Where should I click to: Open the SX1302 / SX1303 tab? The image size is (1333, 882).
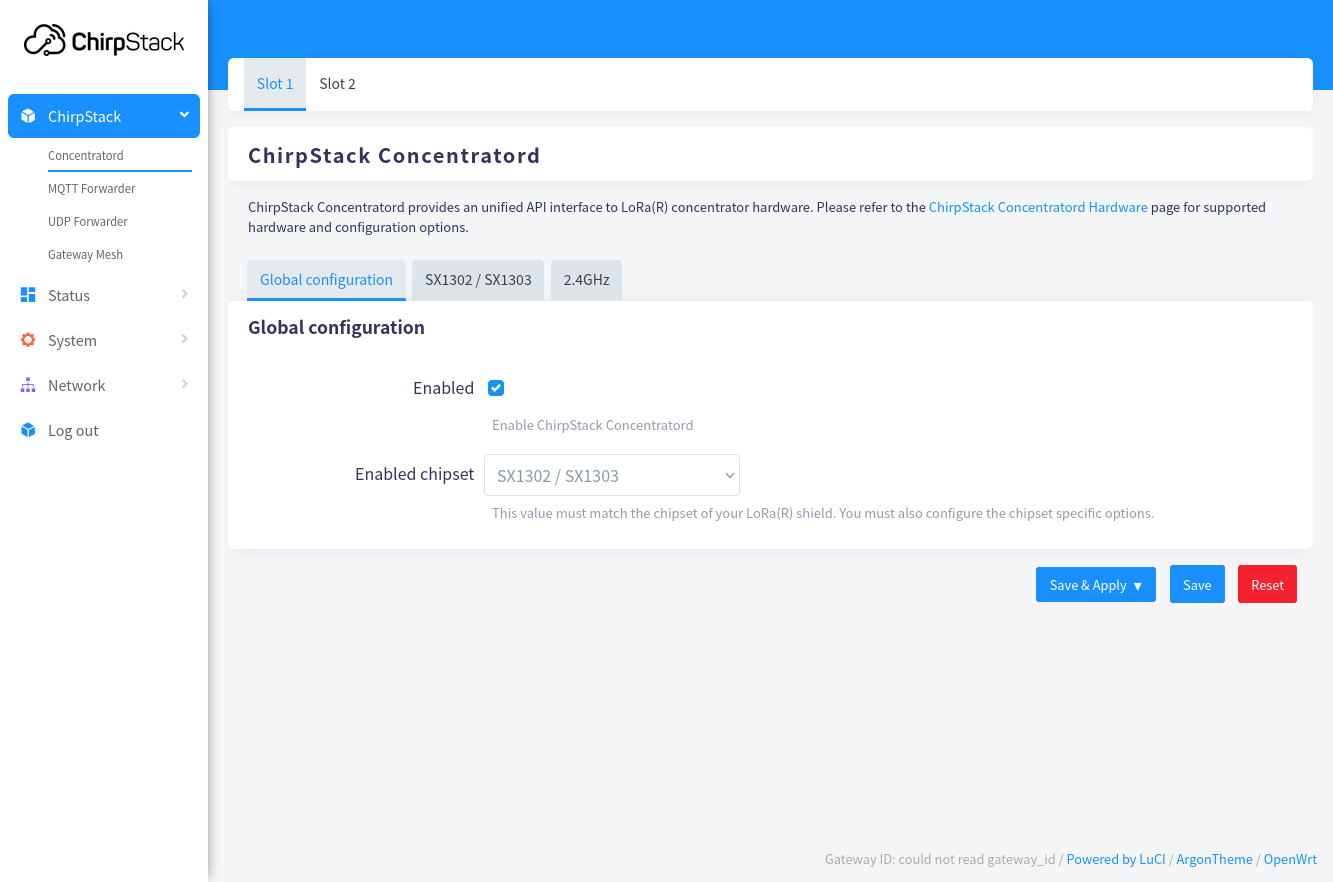coord(478,280)
